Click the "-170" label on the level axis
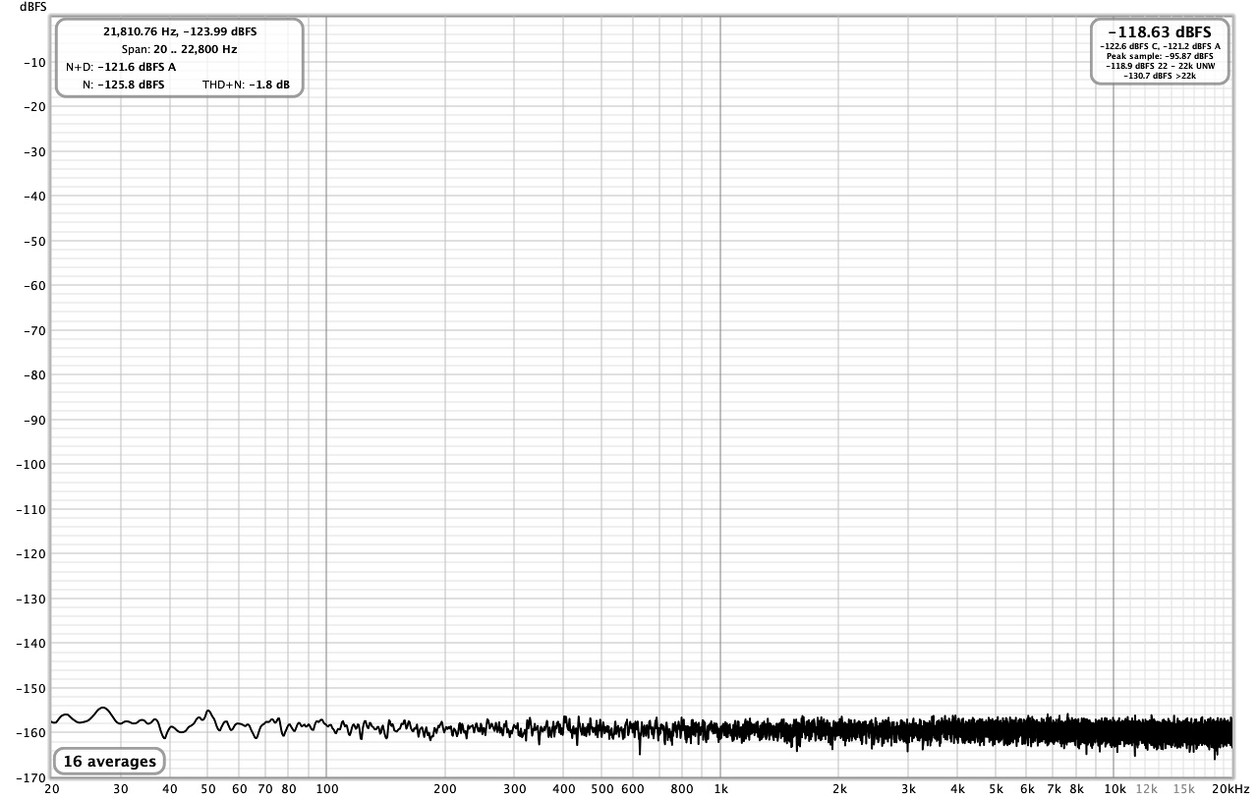1258x800 pixels. point(32,777)
